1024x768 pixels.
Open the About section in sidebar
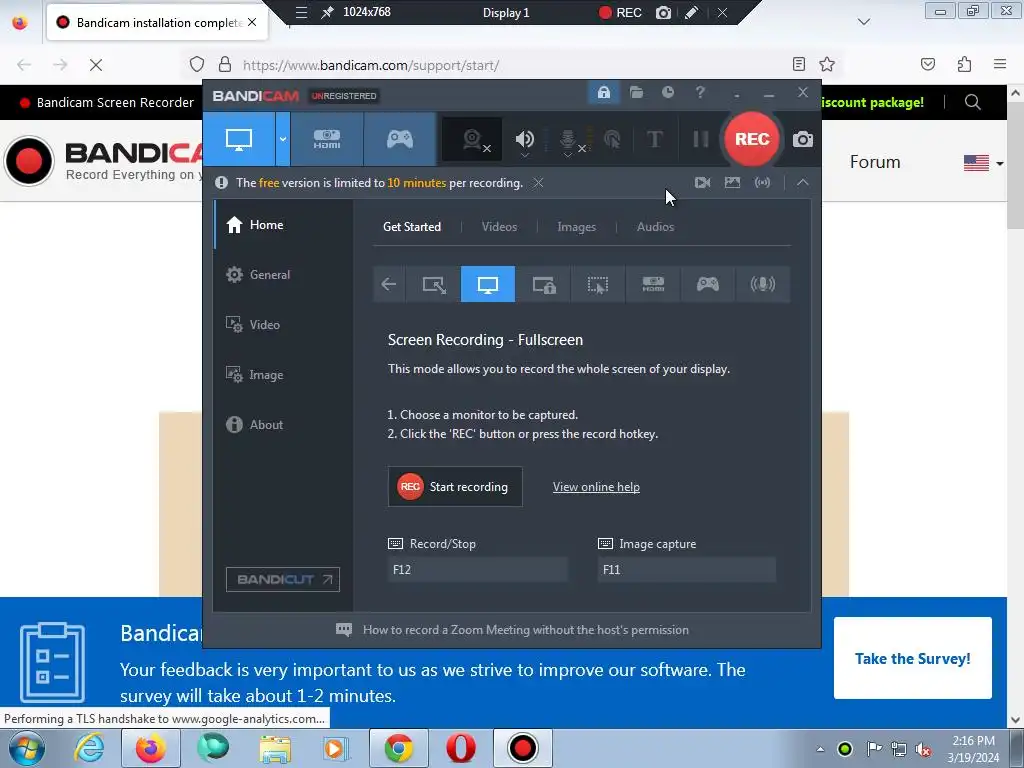283,424
